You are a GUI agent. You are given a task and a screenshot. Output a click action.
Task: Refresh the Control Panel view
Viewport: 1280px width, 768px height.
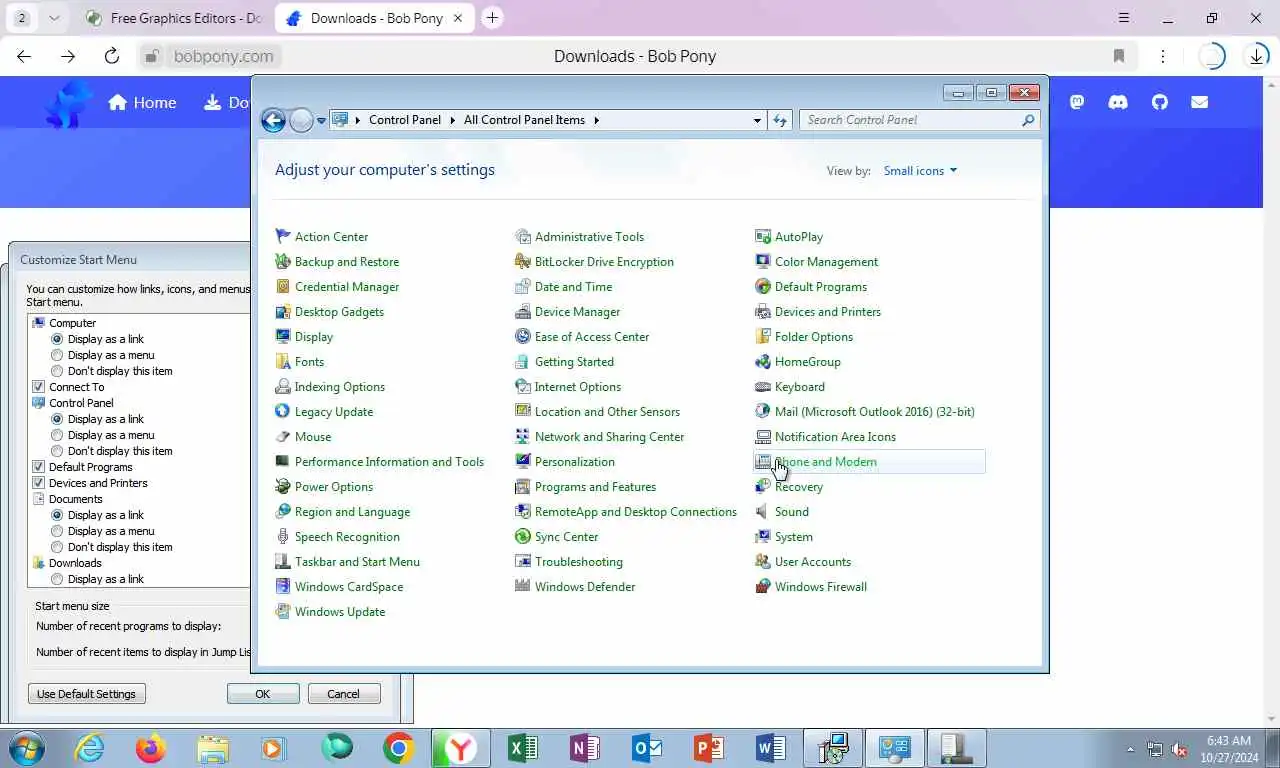click(780, 120)
